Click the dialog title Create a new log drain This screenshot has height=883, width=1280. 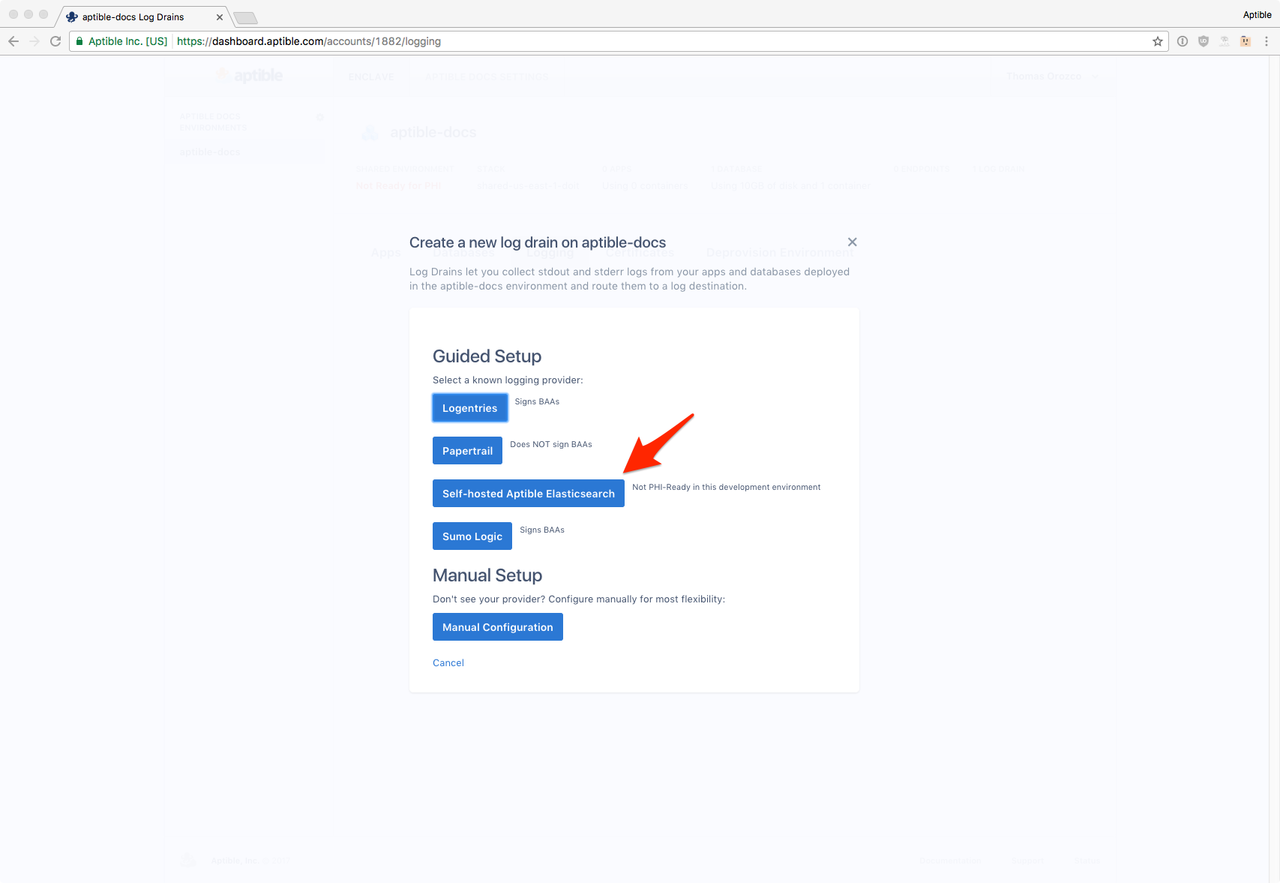coord(538,242)
